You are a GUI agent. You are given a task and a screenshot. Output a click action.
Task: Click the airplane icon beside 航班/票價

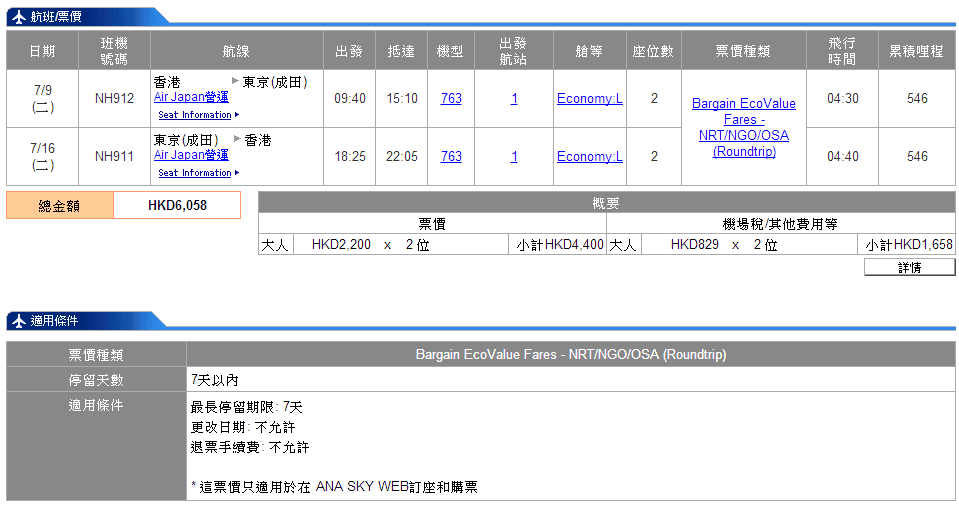pyautogui.click(x=18, y=17)
